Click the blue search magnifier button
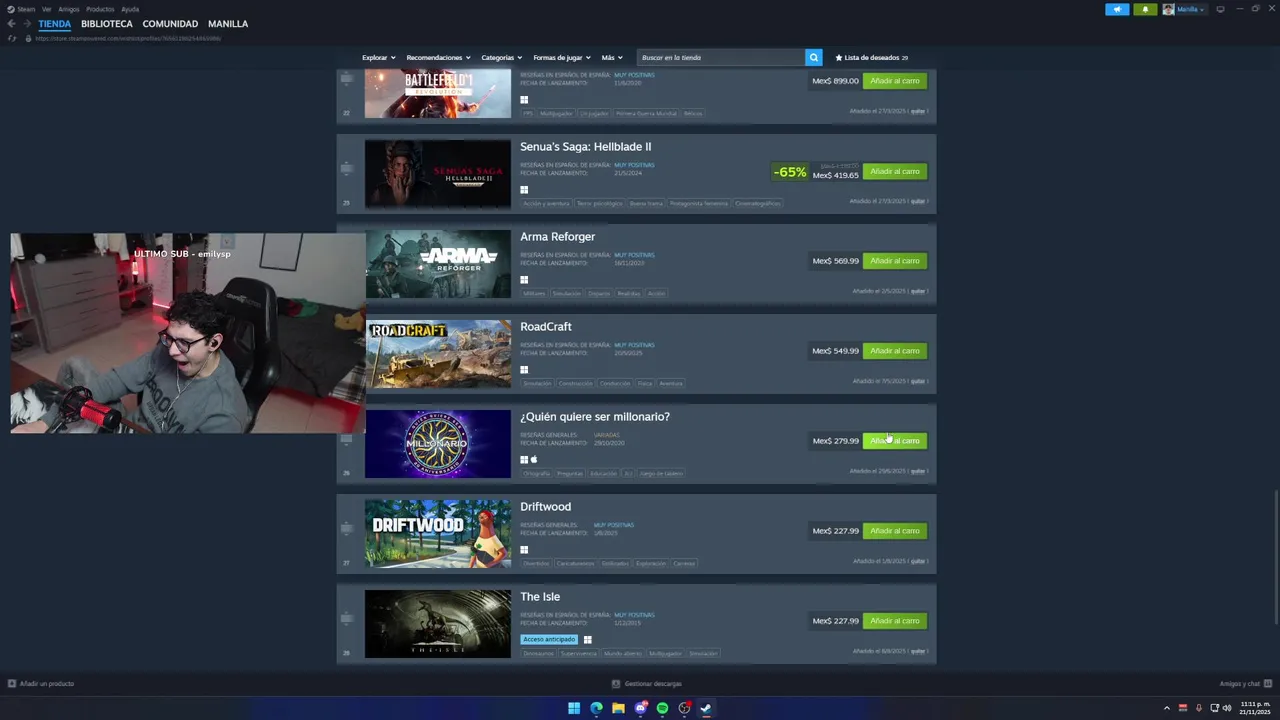Screen dimensions: 1280x720 point(814,58)
